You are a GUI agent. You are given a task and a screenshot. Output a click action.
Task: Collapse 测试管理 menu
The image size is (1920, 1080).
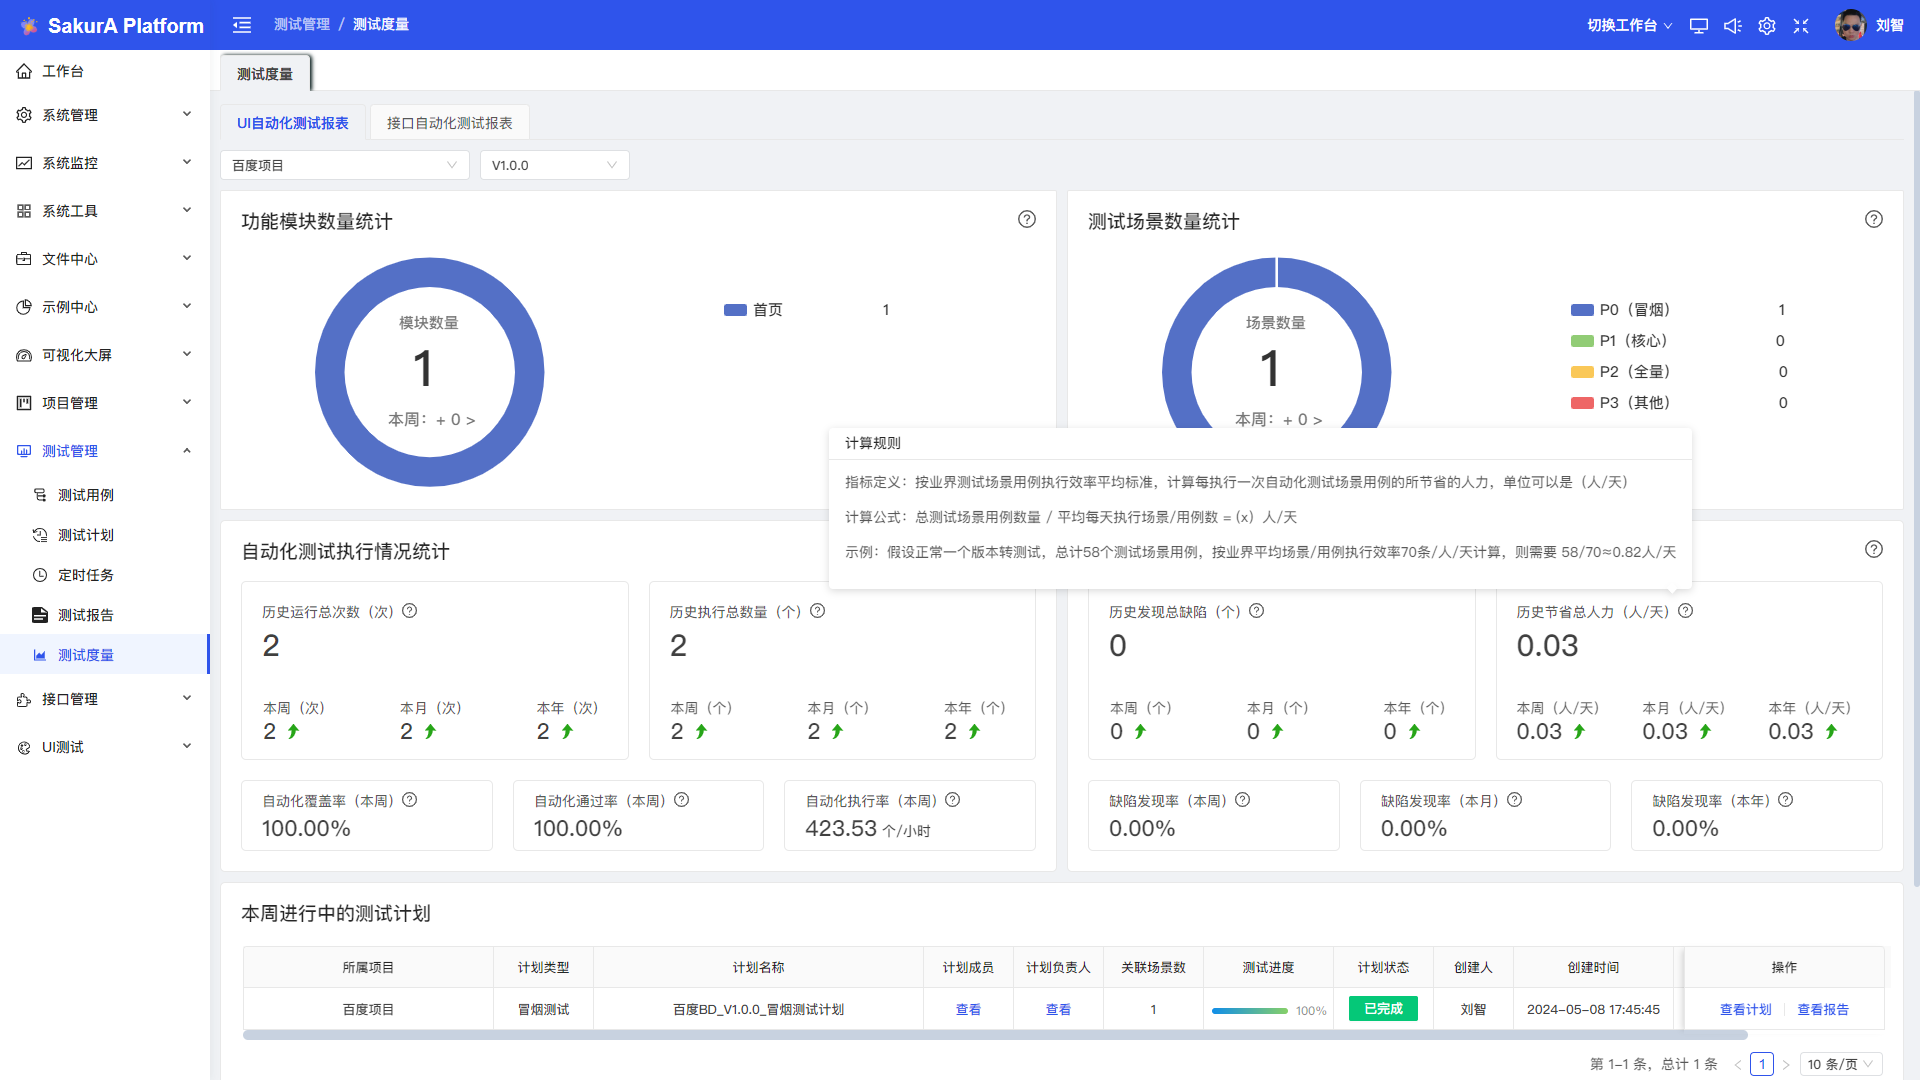[105, 451]
